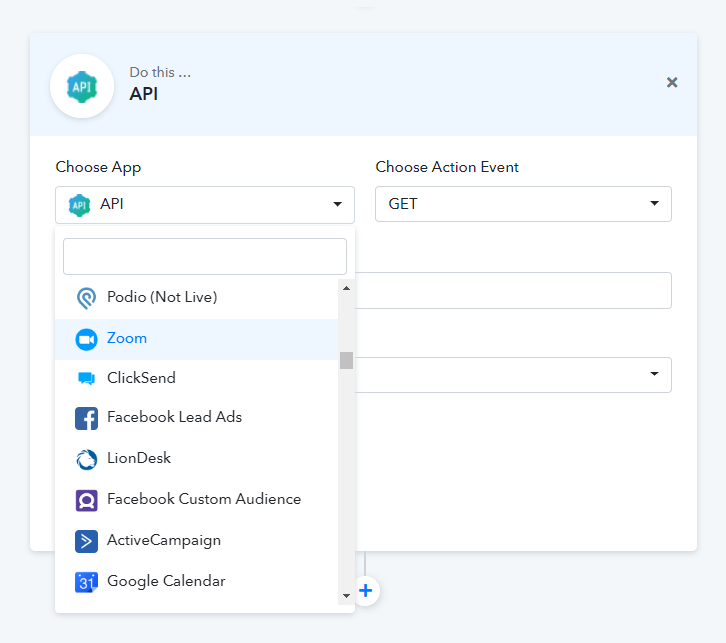Image resolution: width=726 pixels, height=643 pixels.
Task: Click the LionDesk lion icon
Action: [86, 459]
